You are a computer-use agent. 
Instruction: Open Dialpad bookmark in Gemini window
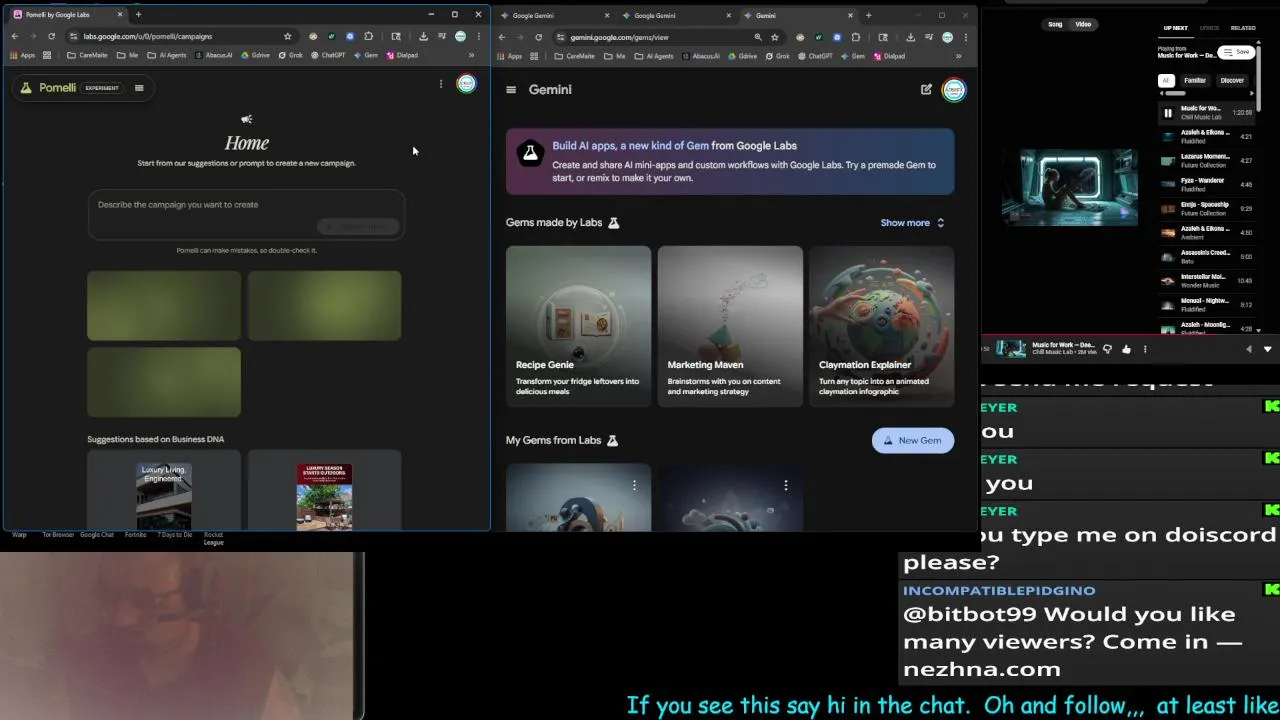tap(890, 56)
